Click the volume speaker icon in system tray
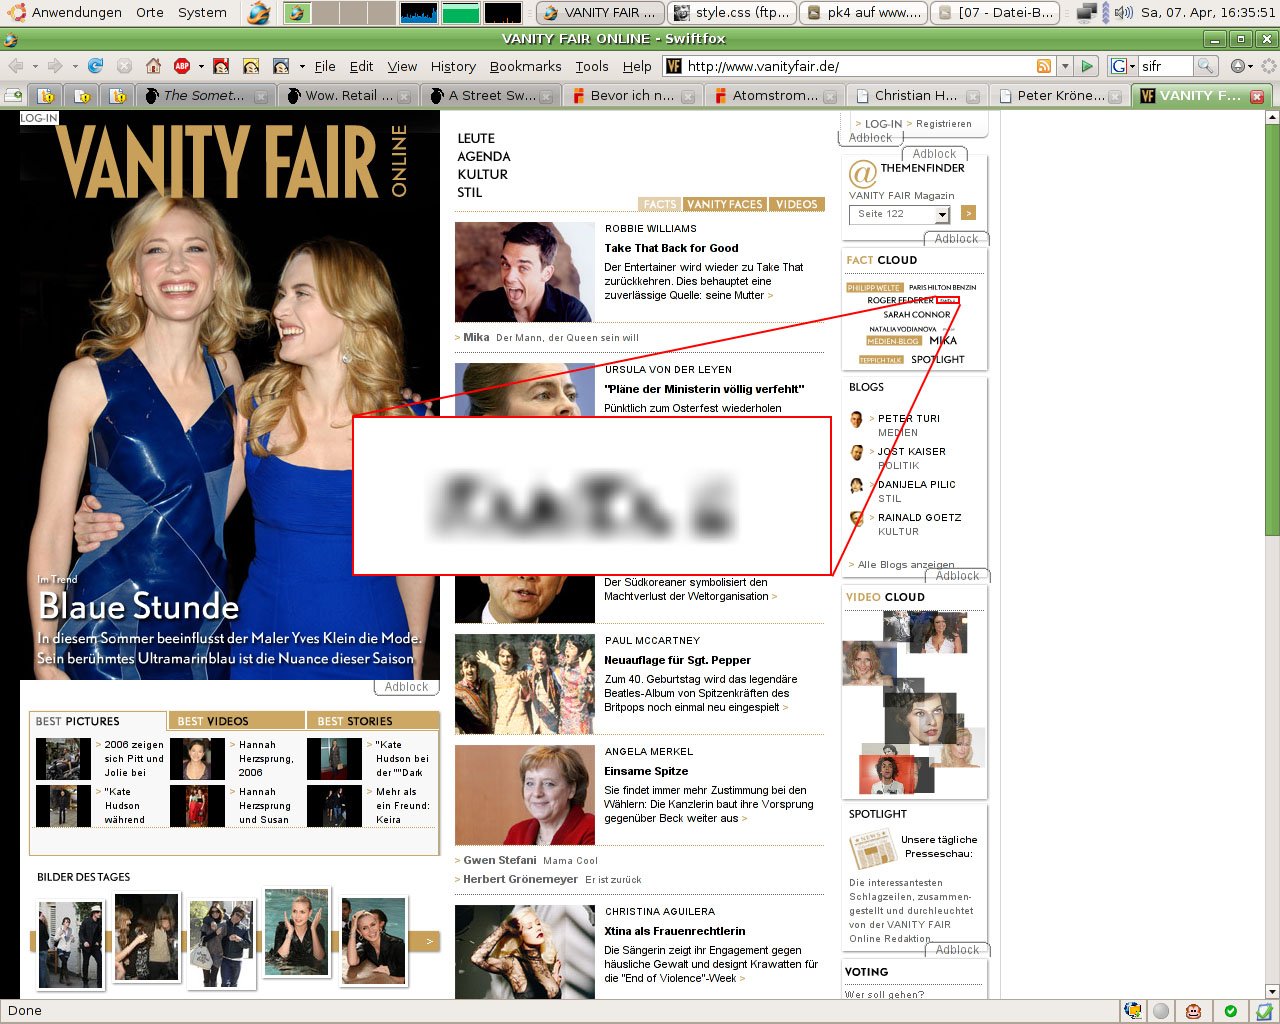The image size is (1280, 1024). tap(1124, 12)
